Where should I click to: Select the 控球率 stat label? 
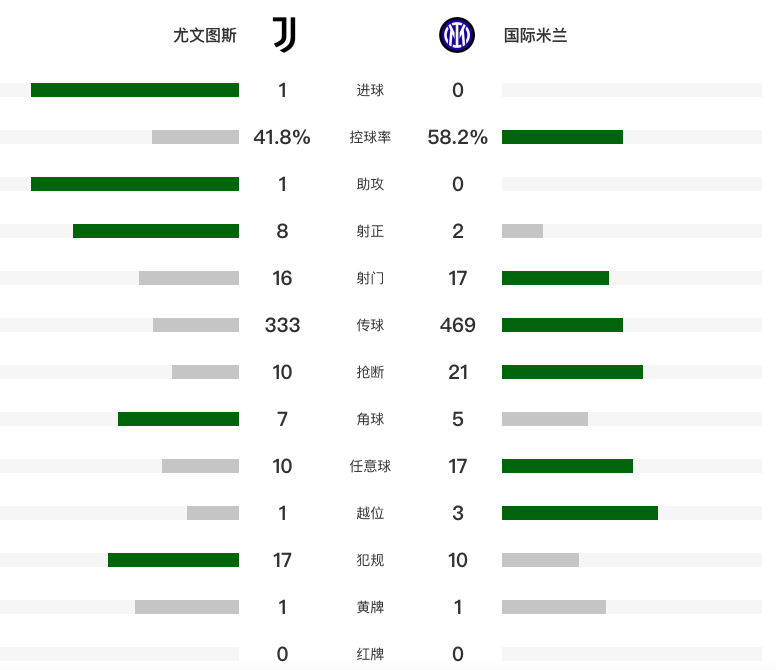[x=370, y=137]
